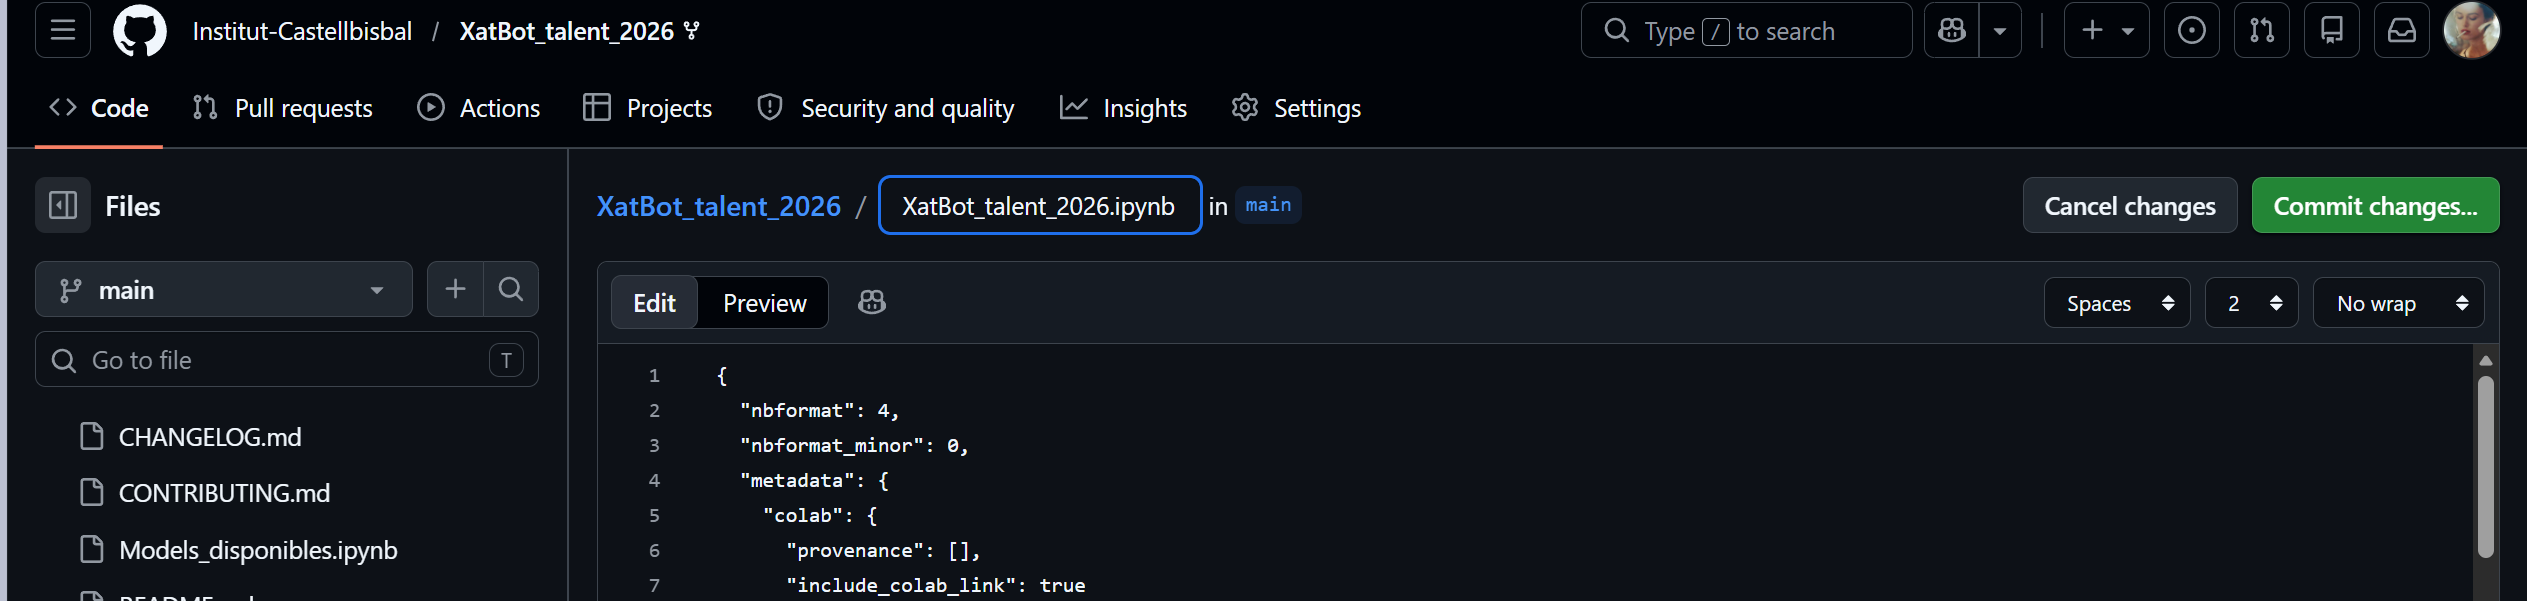
Task: Open CHANGELOG.md in the file tree
Action: click(210, 437)
